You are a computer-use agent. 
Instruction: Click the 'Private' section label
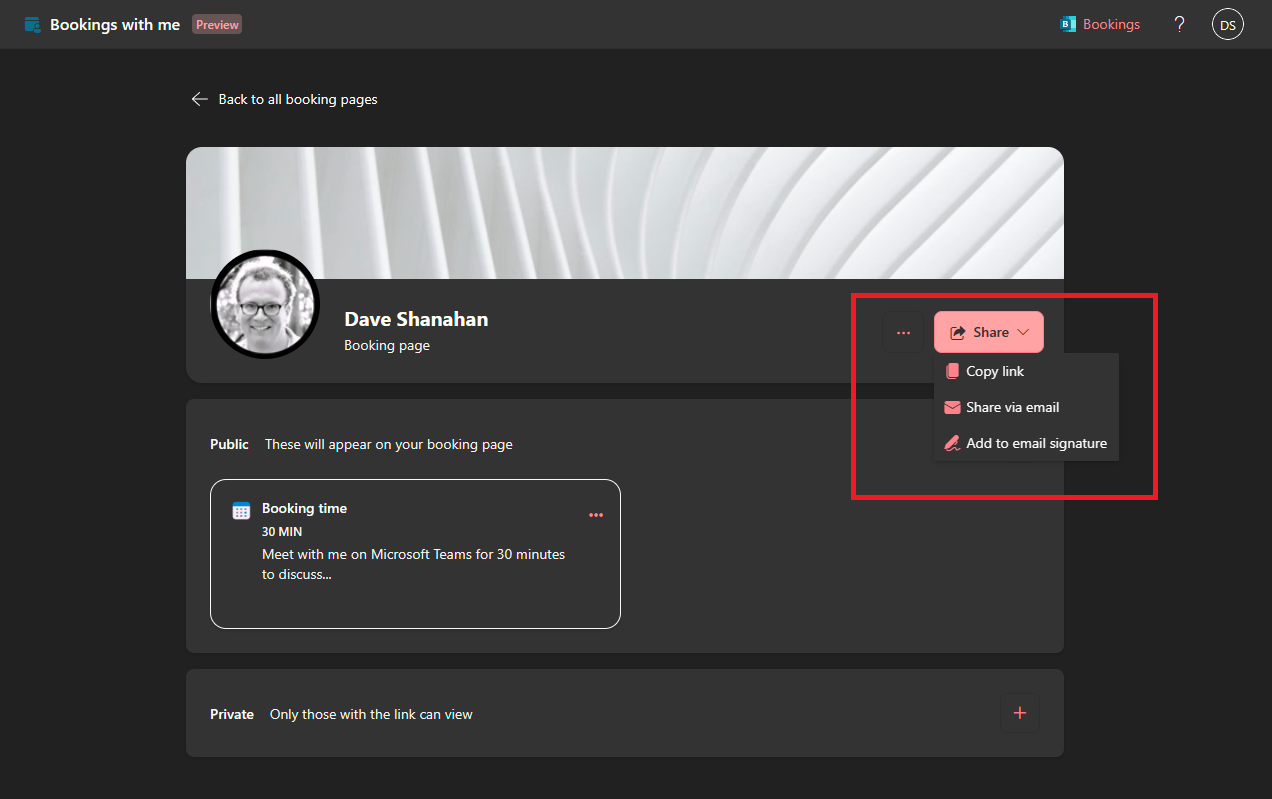[232, 714]
